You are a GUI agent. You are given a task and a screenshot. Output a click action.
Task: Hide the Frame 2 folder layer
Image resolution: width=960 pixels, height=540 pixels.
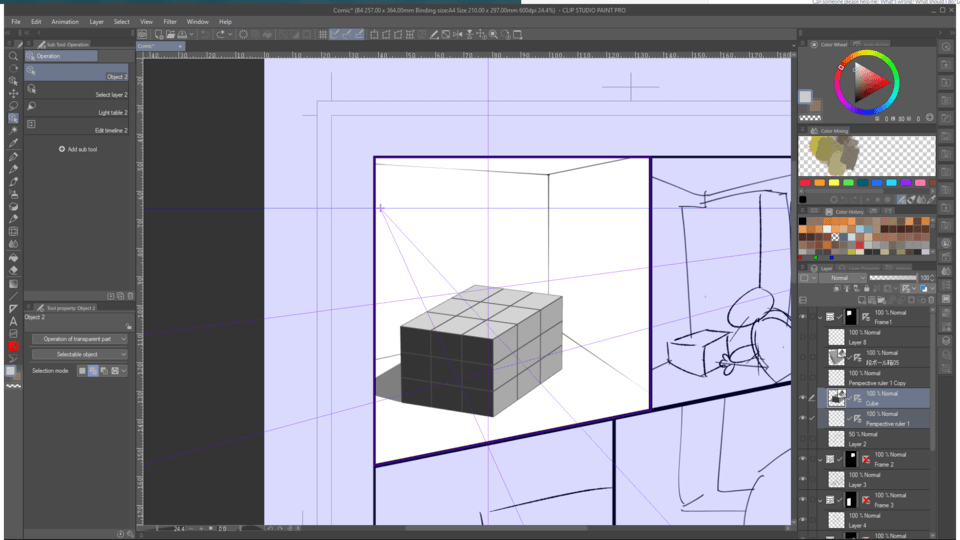tap(803, 459)
